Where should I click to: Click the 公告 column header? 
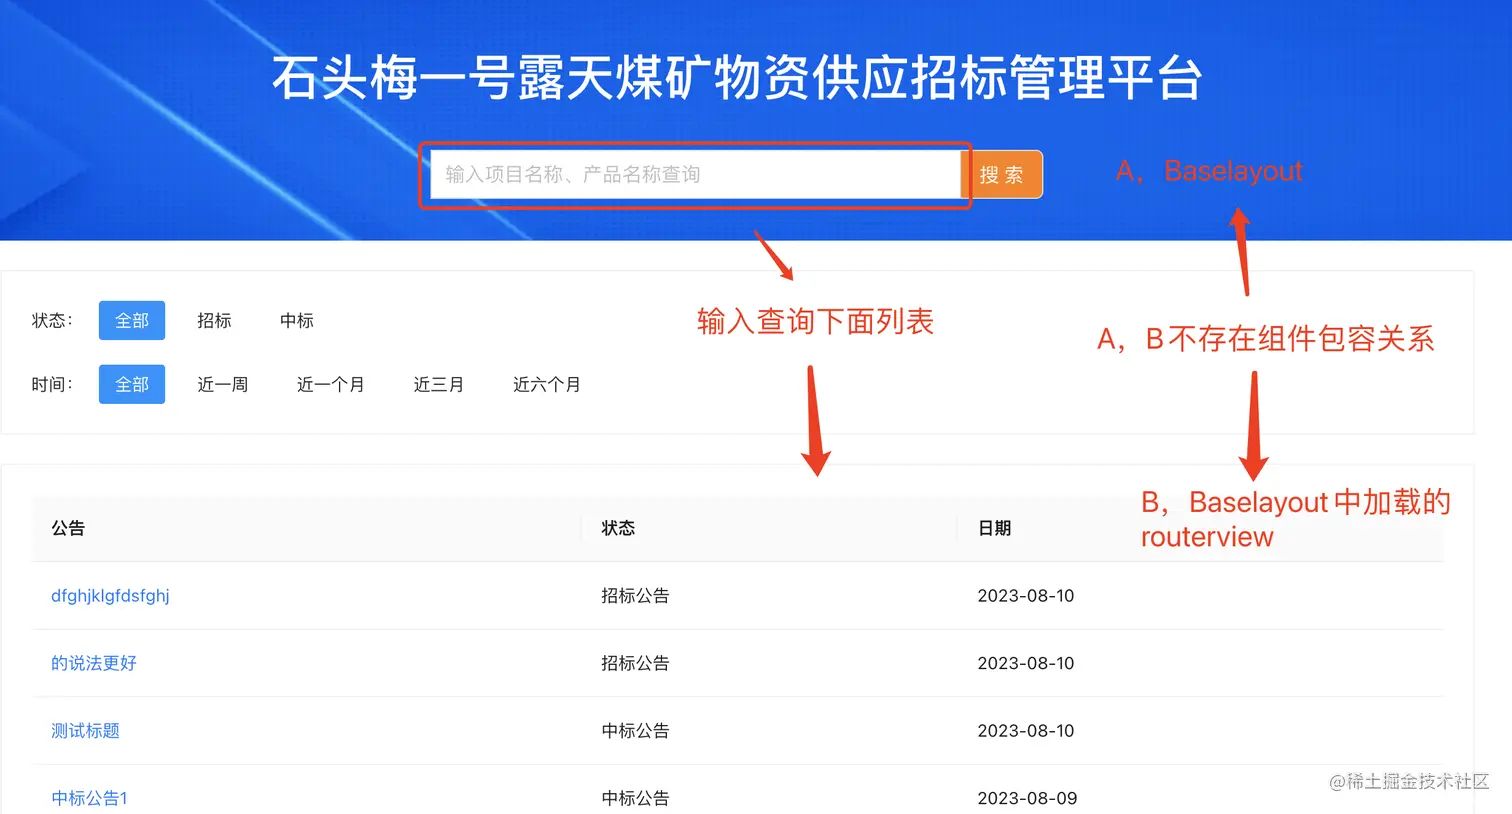68,528
